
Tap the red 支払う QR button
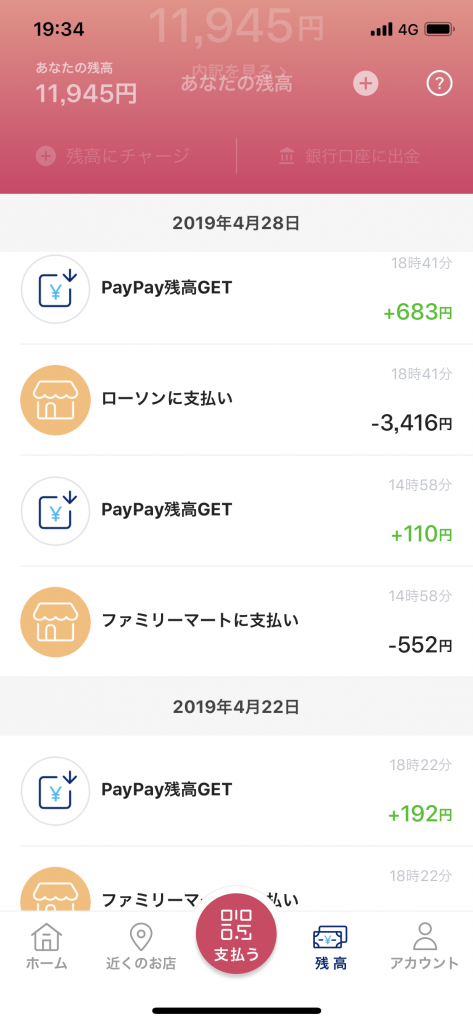click(x=236, y=933)
